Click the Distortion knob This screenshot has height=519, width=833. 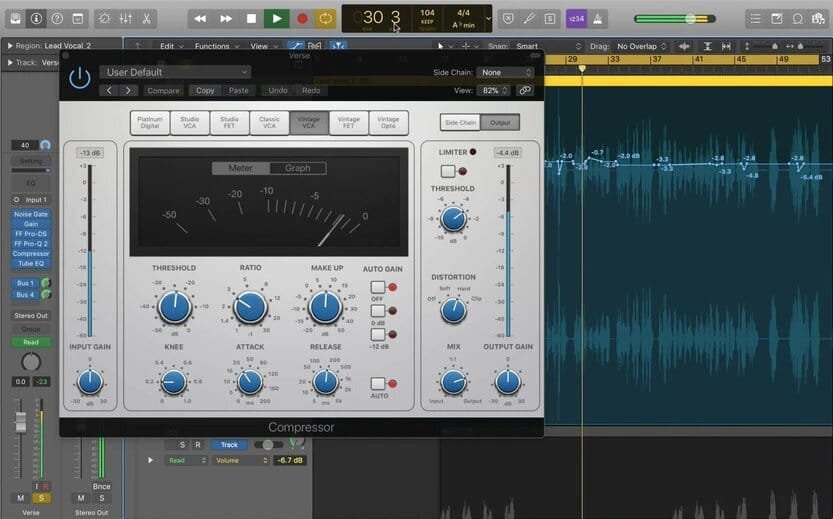[453, 311]
